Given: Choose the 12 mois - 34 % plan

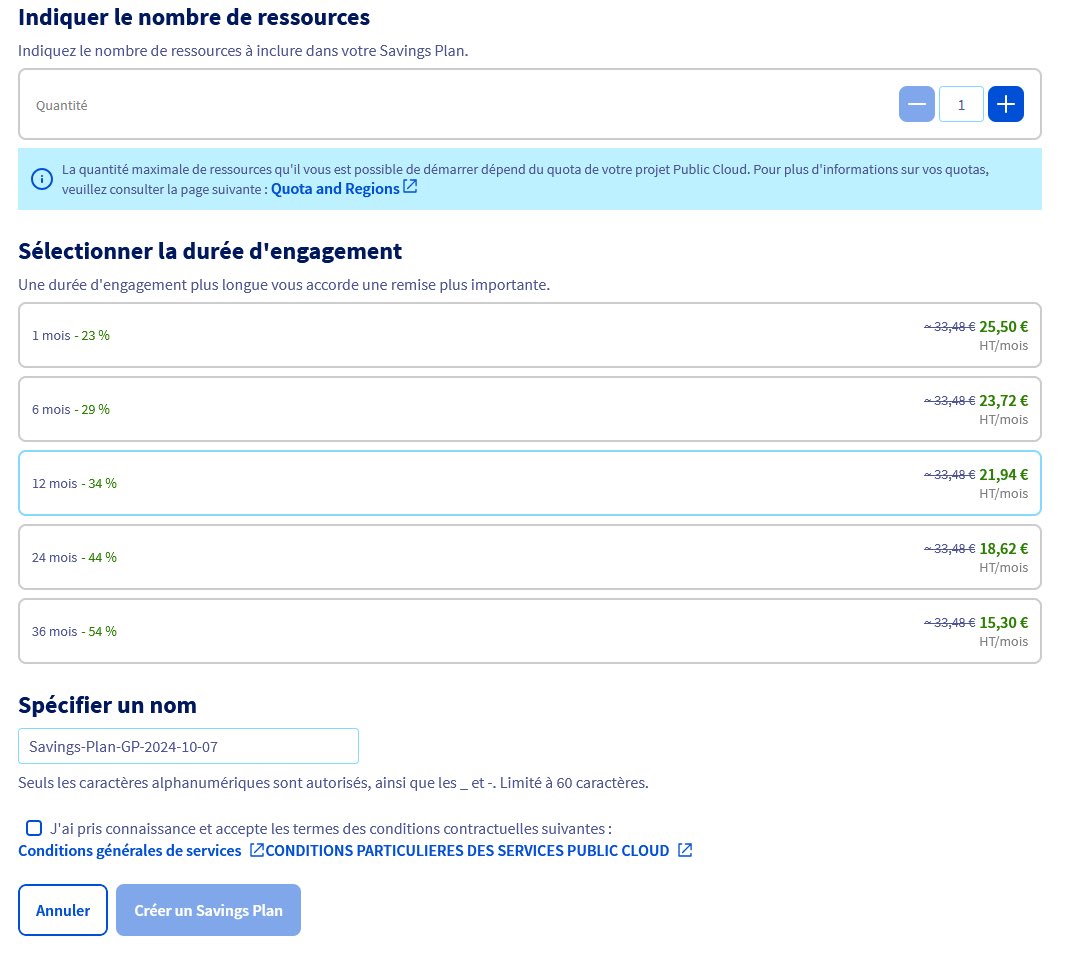Looking at the screenshot, I should coord(529,483).
